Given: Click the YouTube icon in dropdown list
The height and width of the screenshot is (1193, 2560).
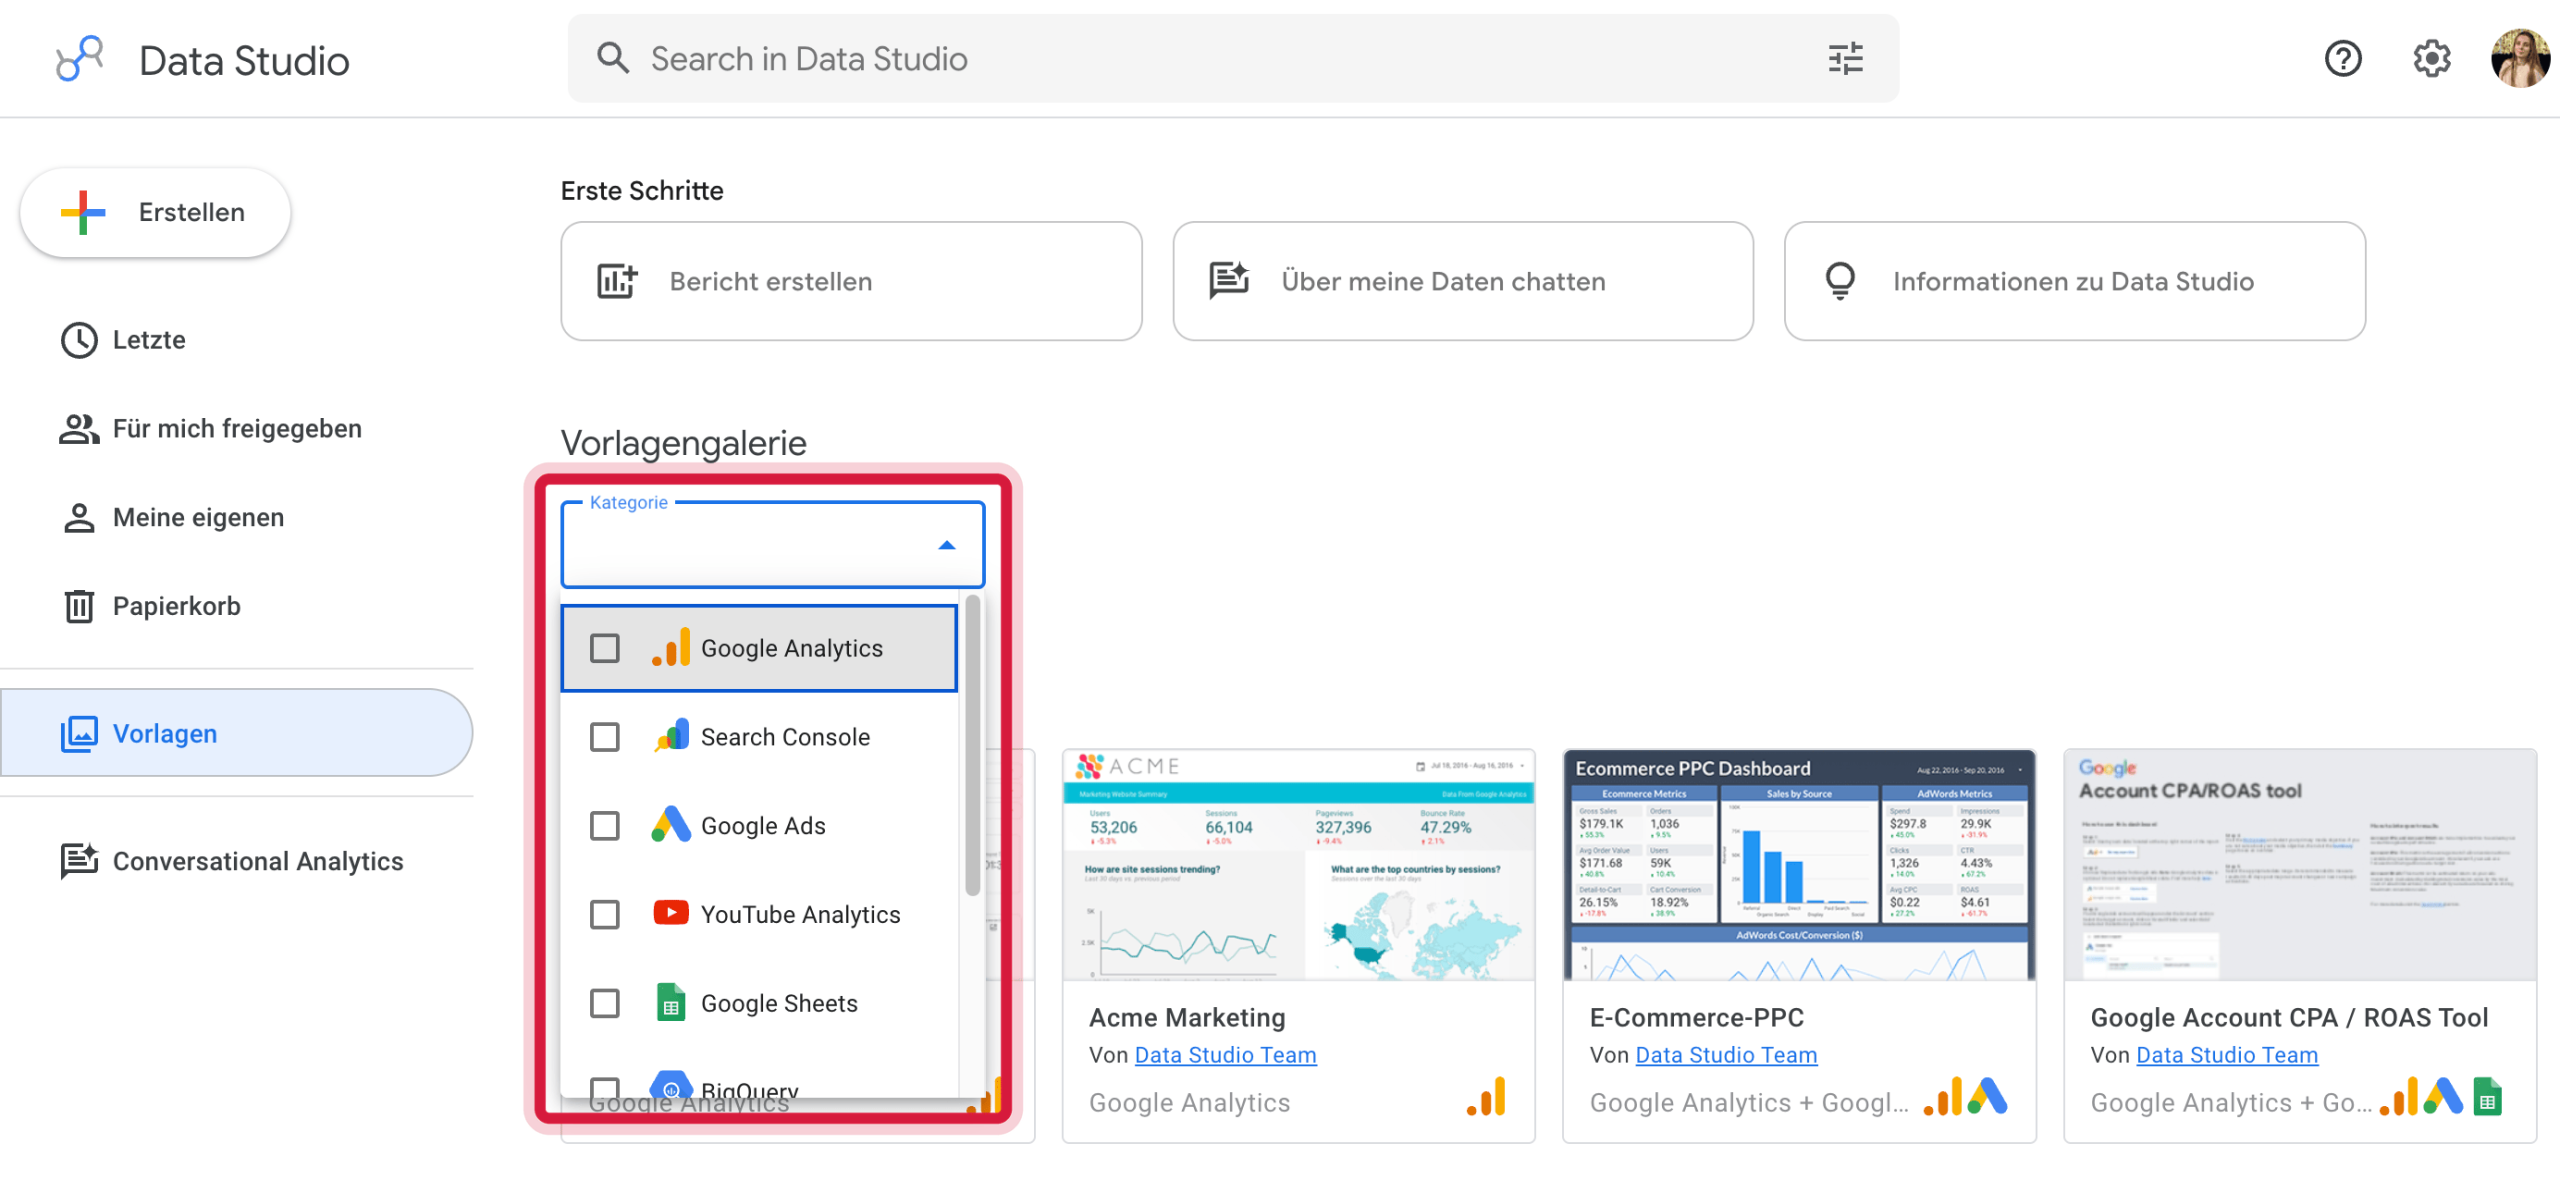Looking at the screenshot, I should [x=671, y=913].
